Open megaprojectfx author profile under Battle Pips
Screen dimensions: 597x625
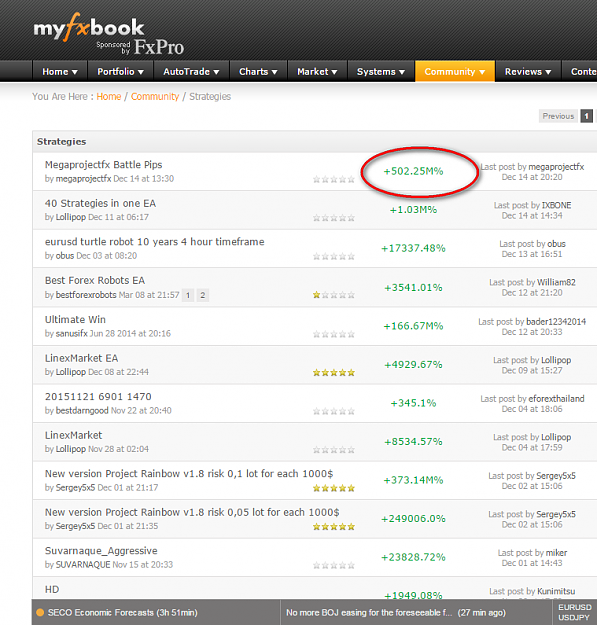pos(83,179)
